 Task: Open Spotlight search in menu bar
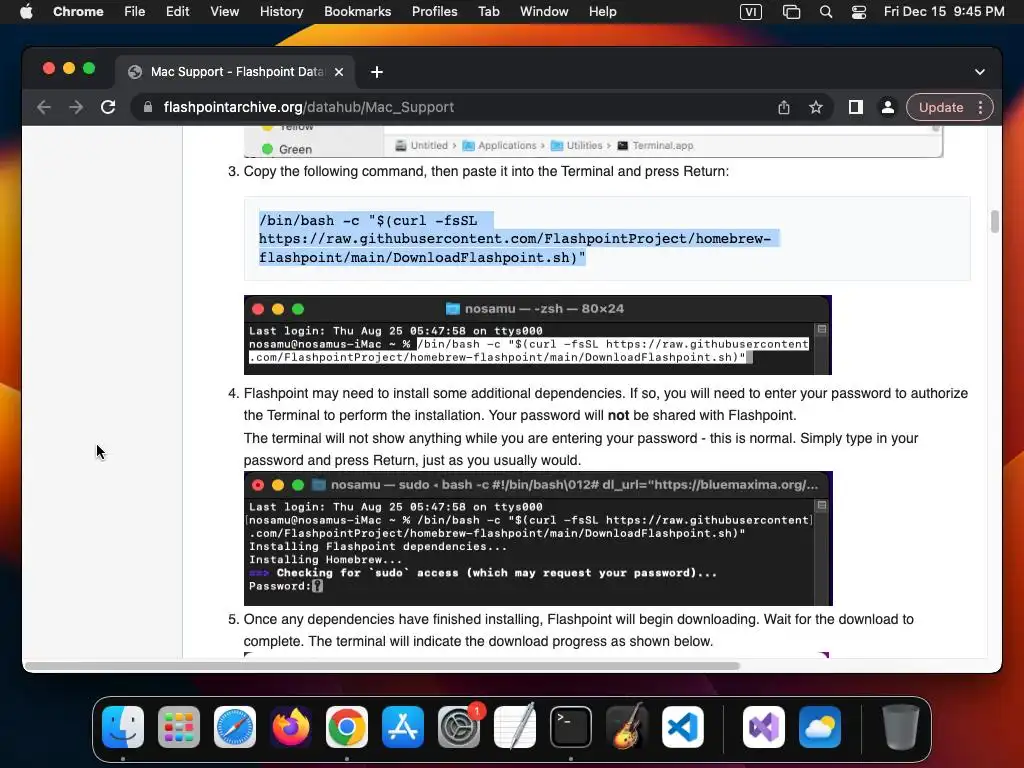[x=825, y=12]
